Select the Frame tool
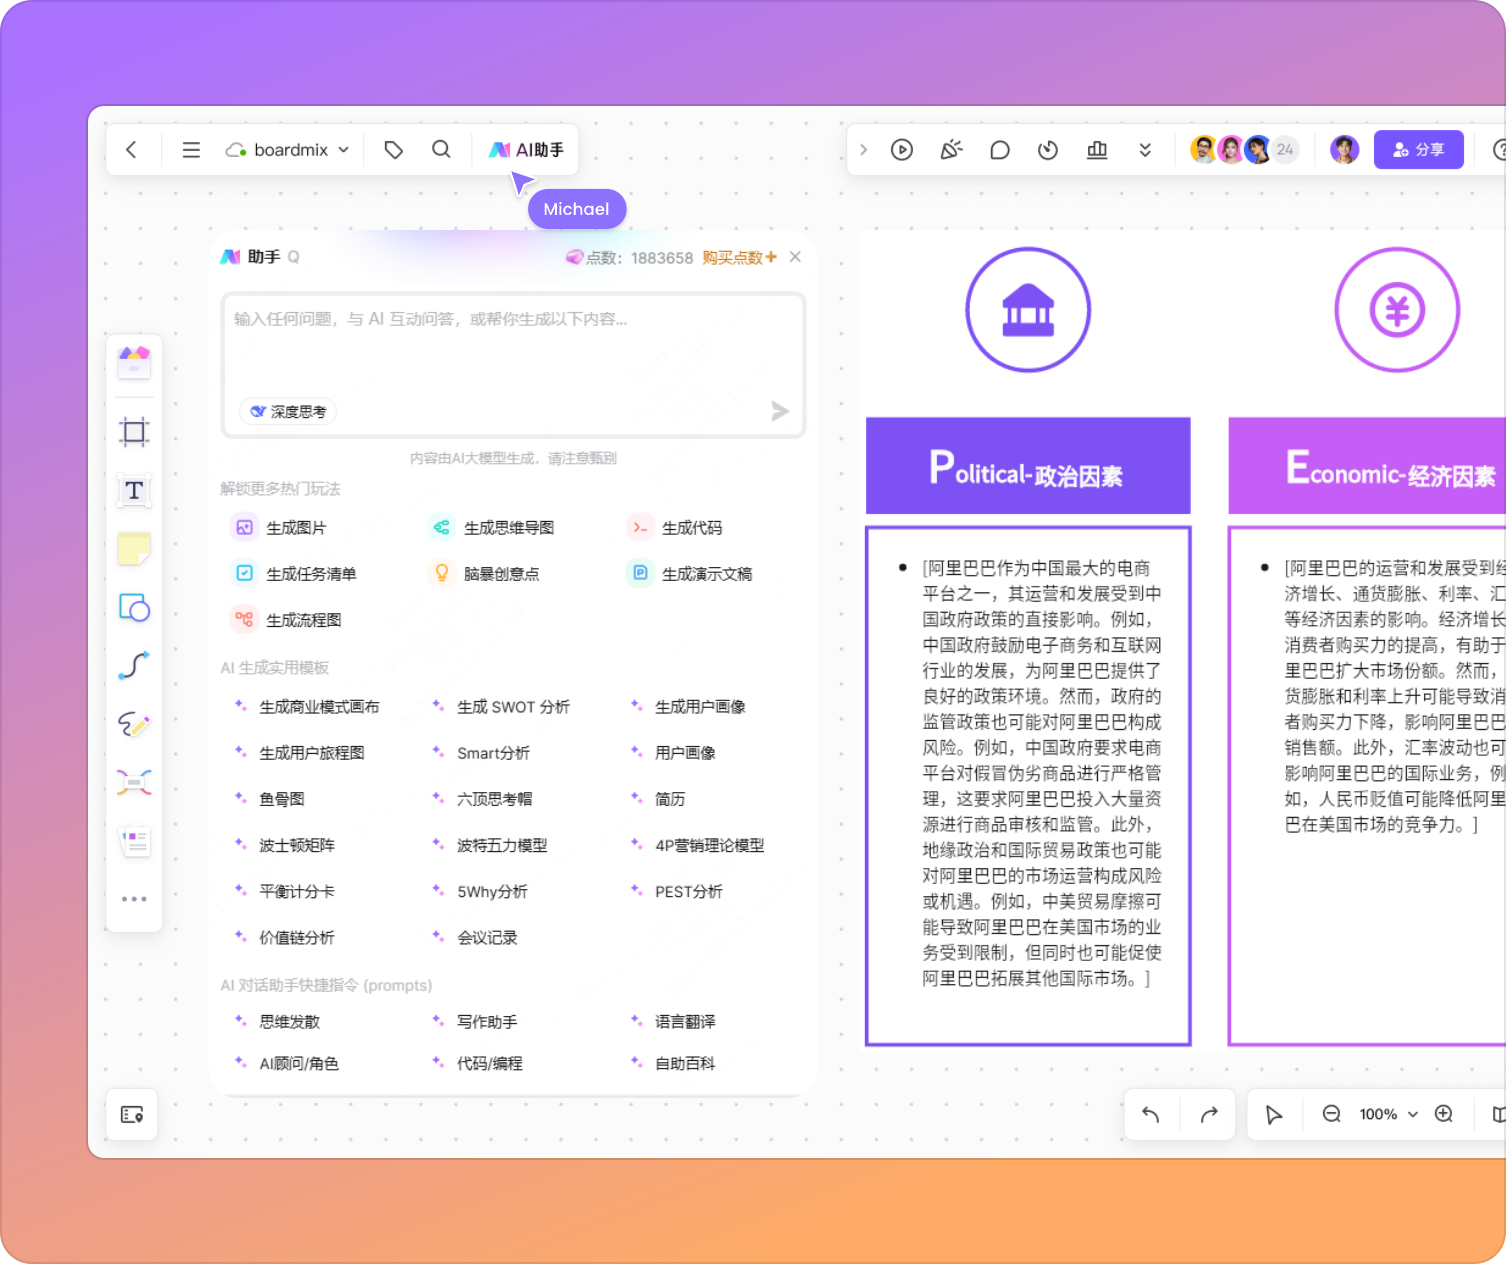The image size is (1506, 1264). pos(134,432)
